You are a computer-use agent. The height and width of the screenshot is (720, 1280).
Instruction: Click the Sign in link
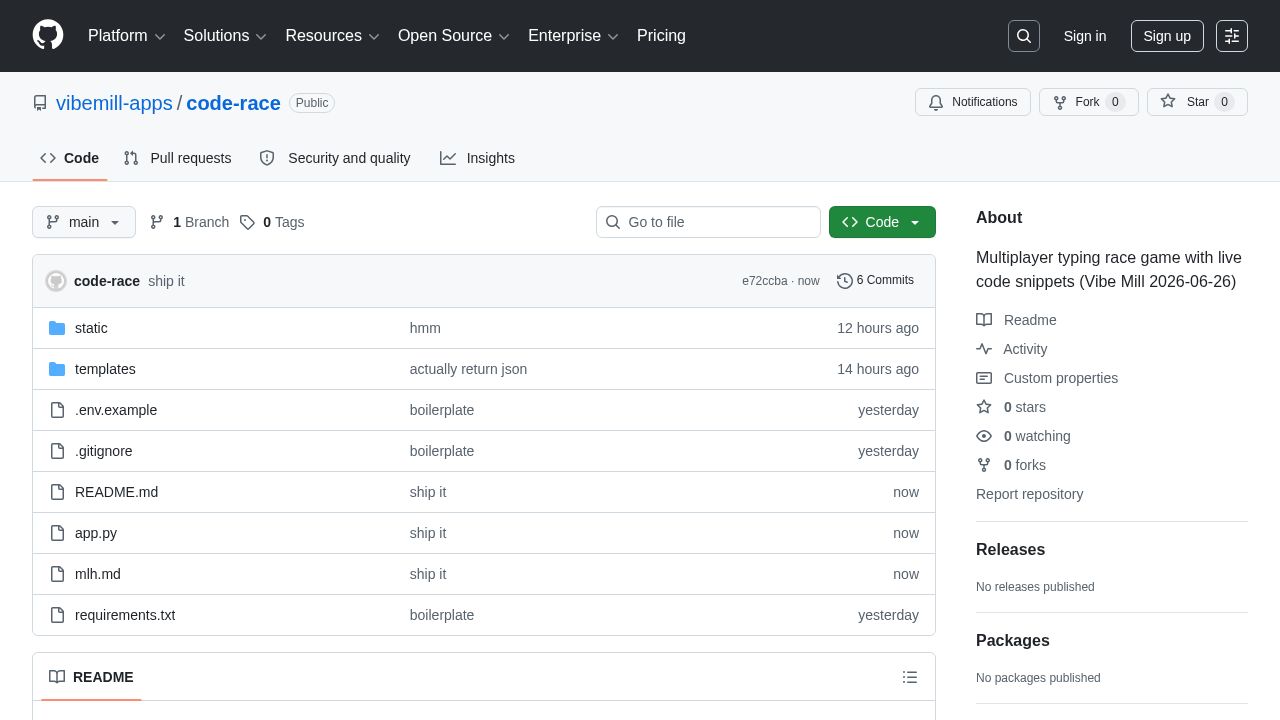point(1085,36)
